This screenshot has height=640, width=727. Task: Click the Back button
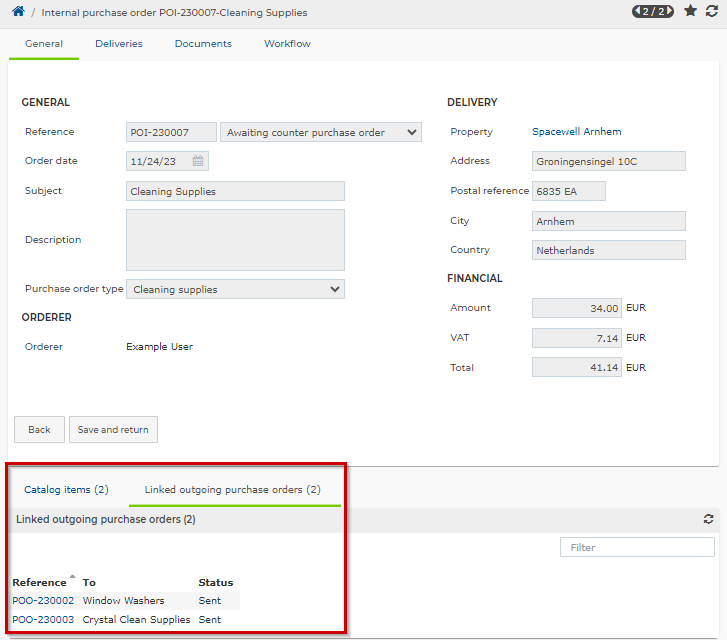[39, 429]
